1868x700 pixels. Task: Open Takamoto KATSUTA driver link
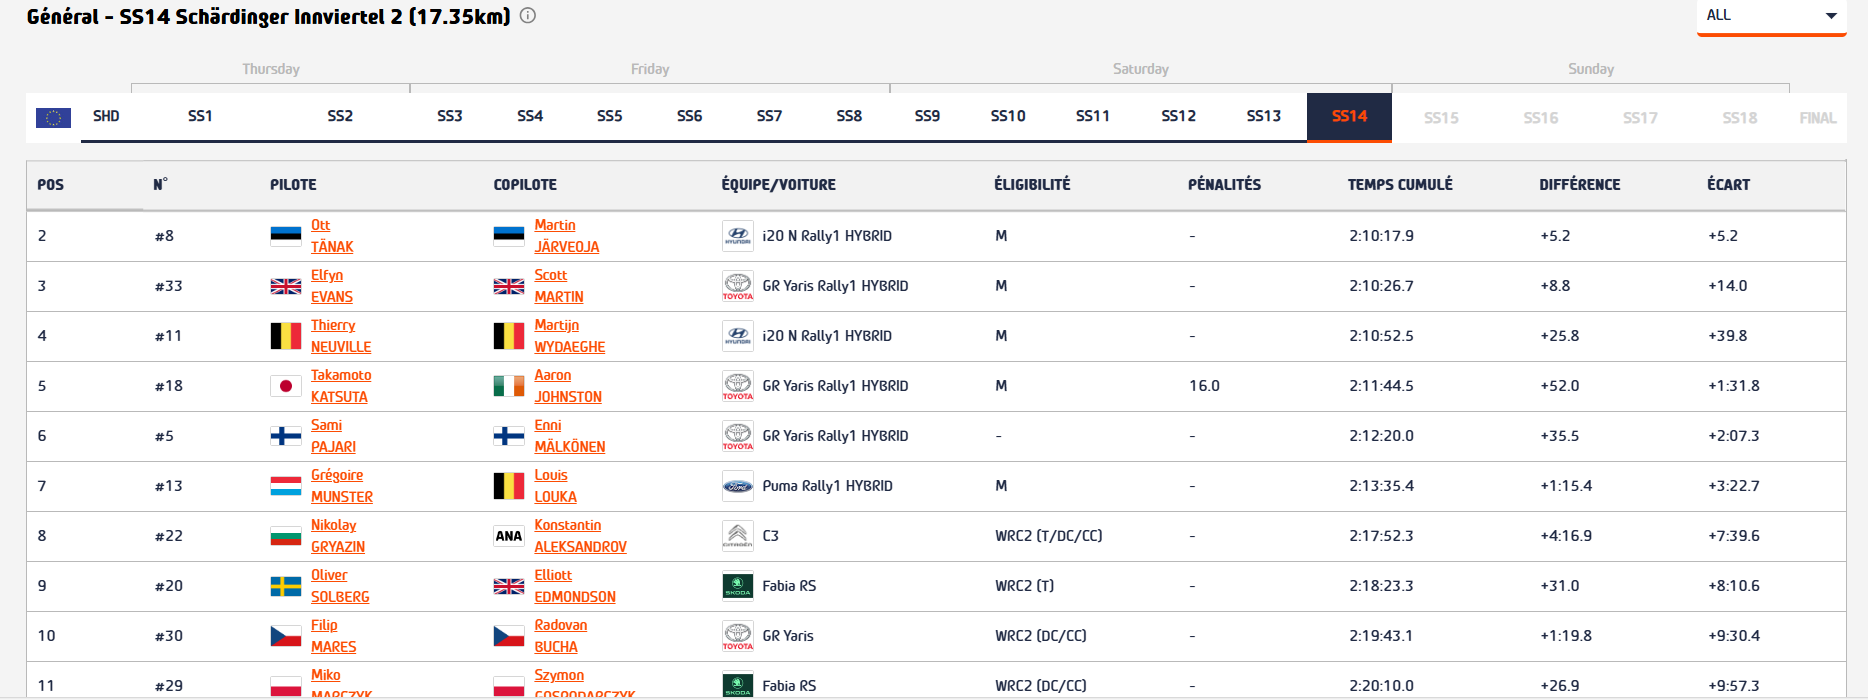pyautogui.click(x=341, y=386)
